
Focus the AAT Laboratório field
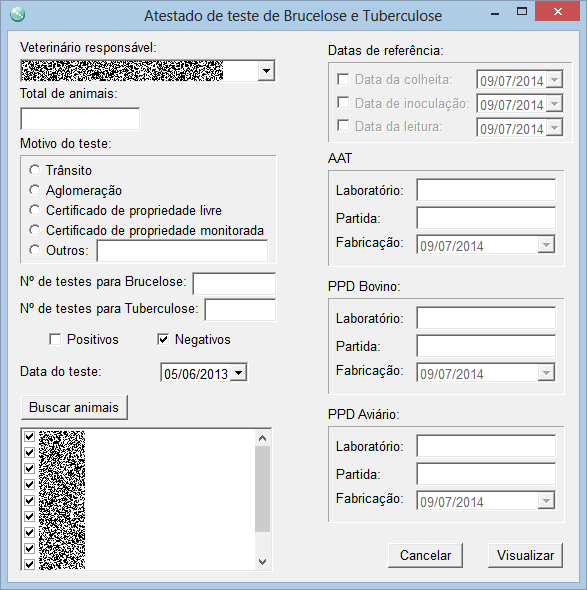coord(486,190)
